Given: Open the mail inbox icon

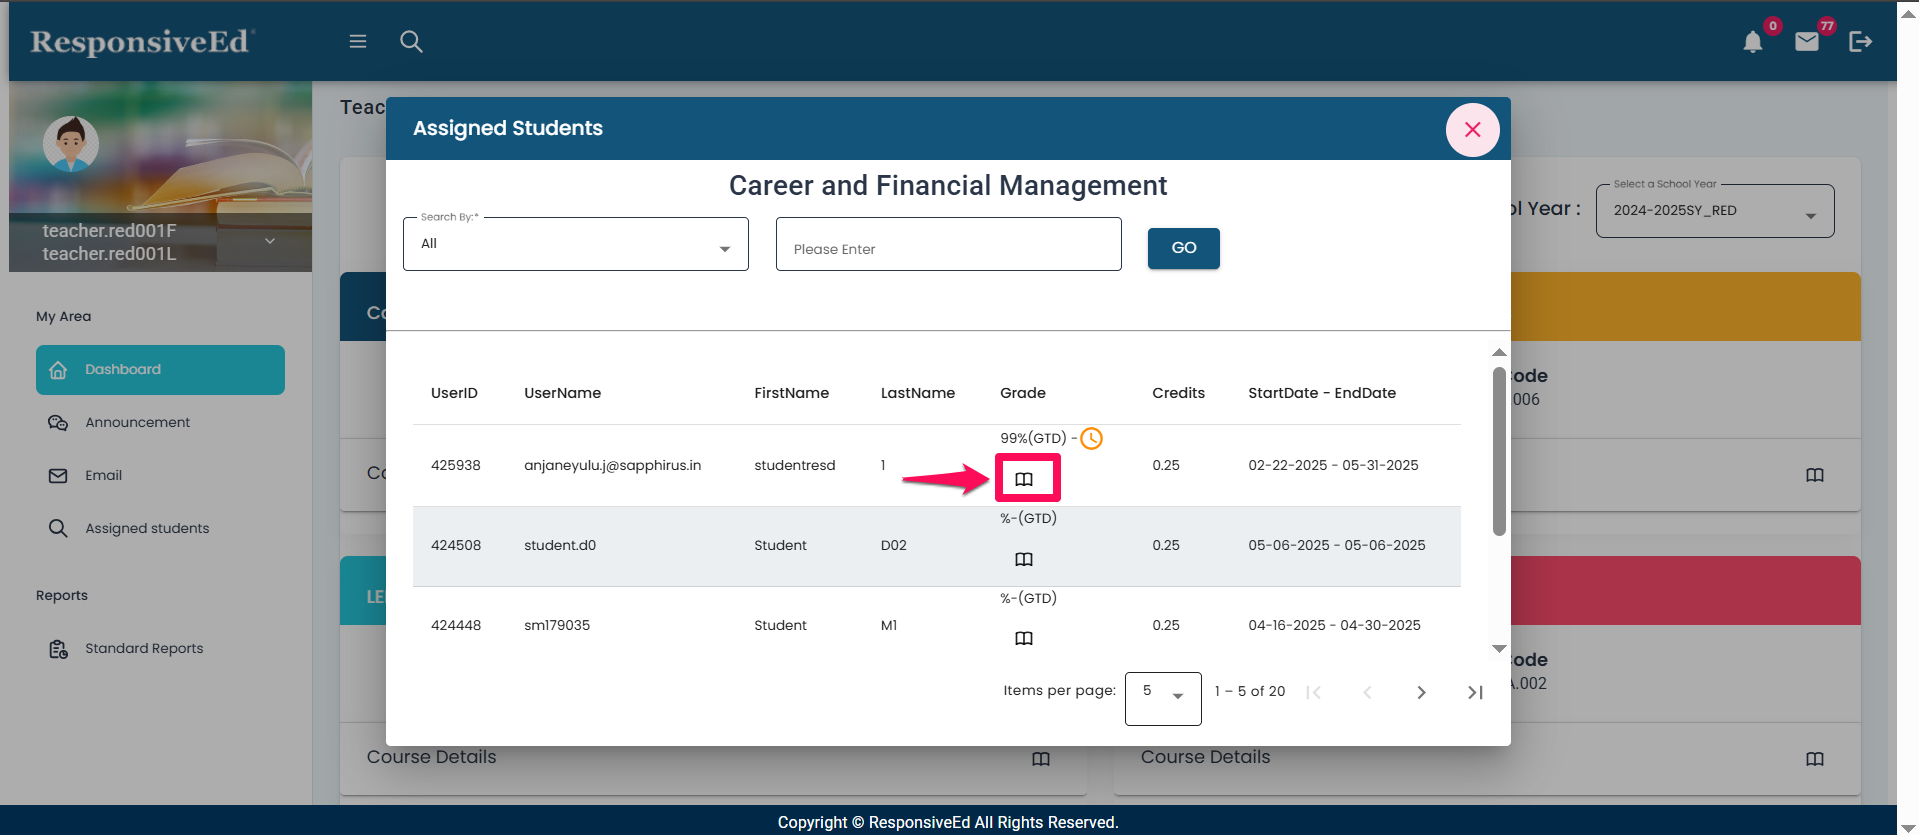Looking at the screenshot, I should [x=1806, y=42].
